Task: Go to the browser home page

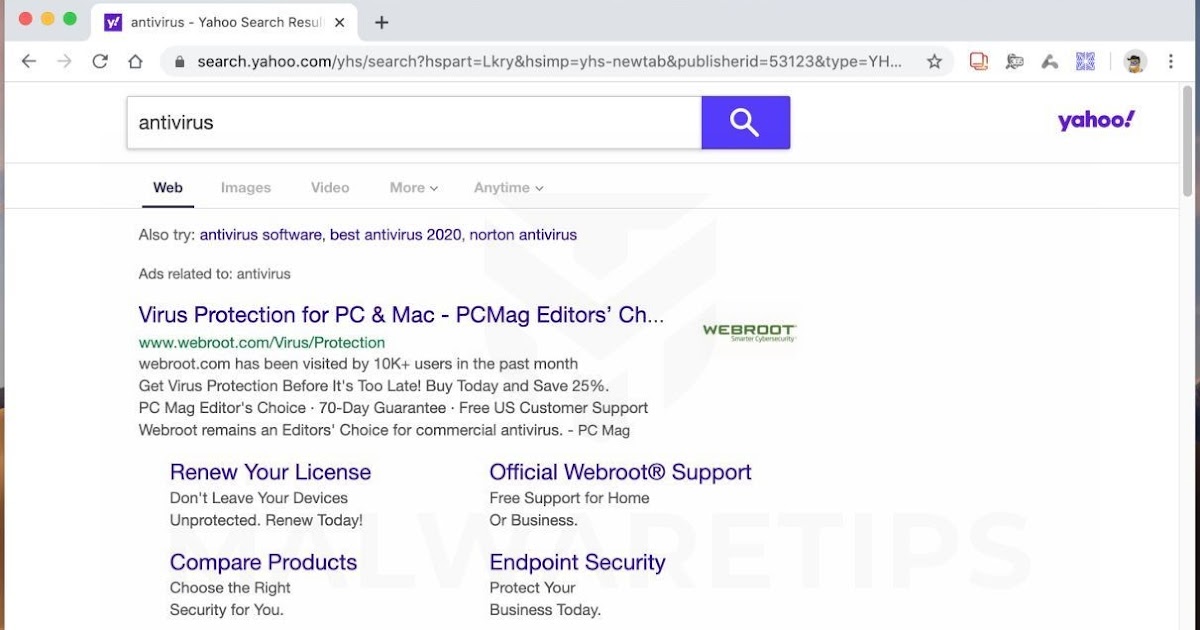Action: (x=136, y=62)
